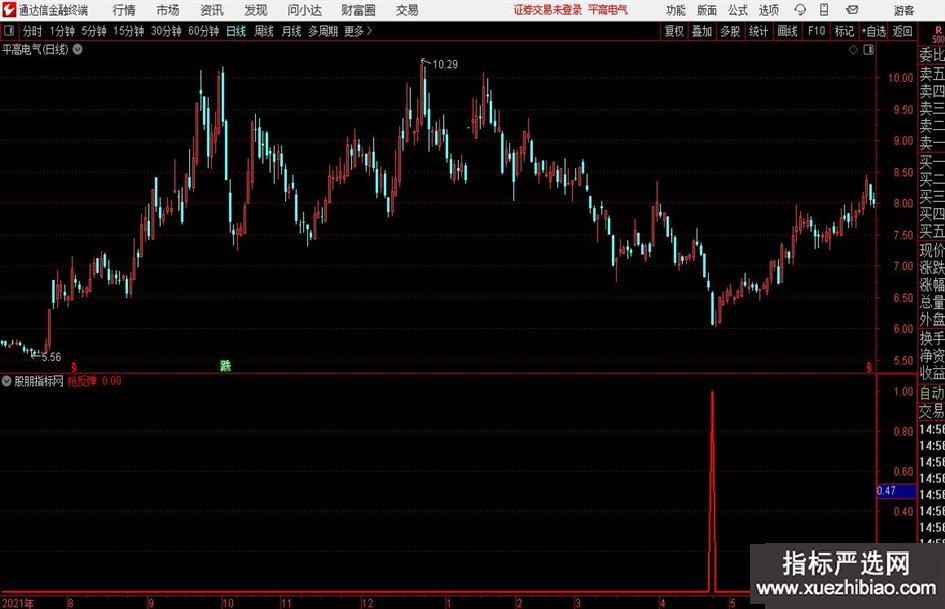Open the 公式 menu
Image resolution: width=945 pixels, height=609 pixels.
tap(738, 10)
